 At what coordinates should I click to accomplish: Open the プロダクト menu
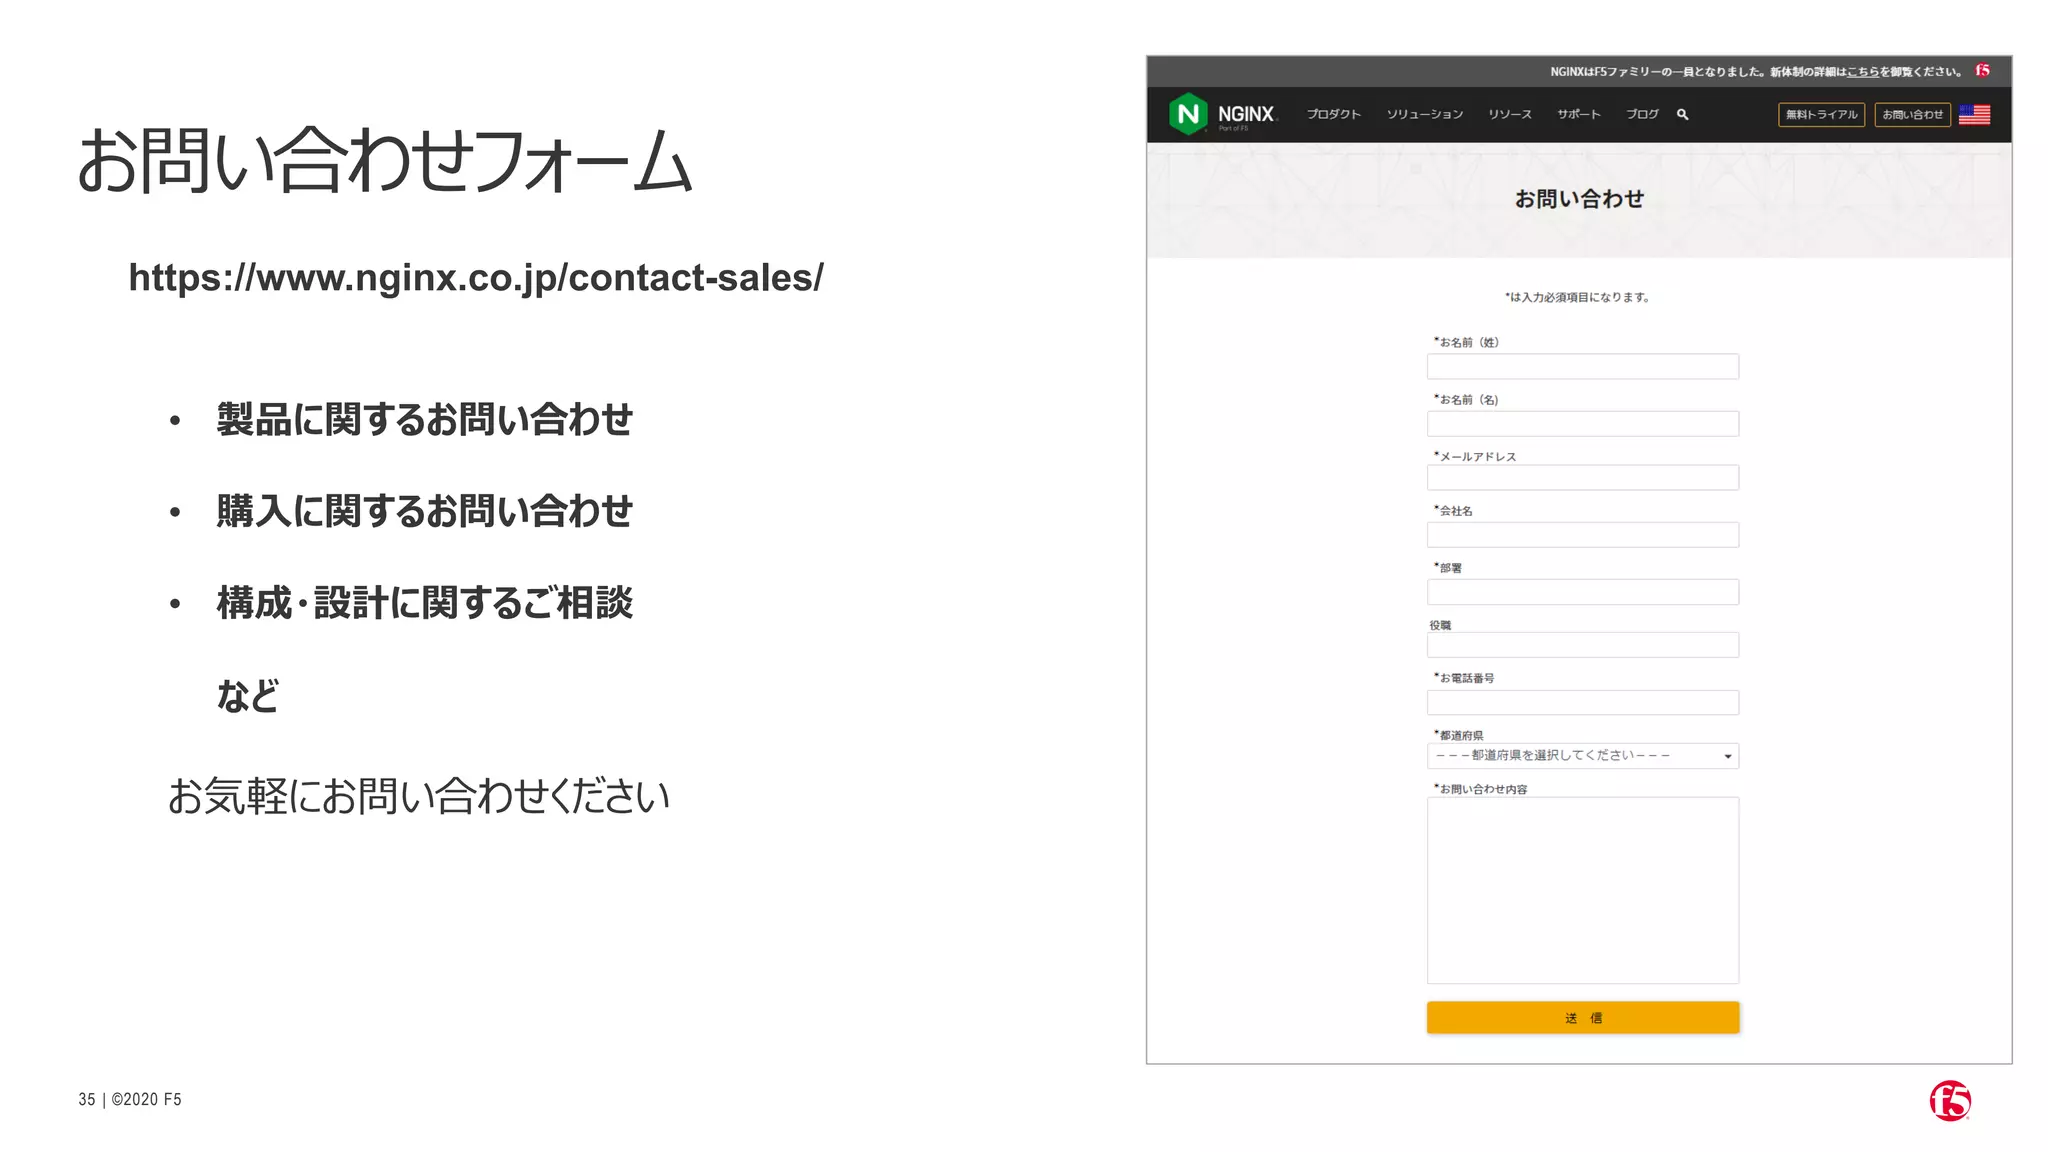pyautogui.click(x=1333, y=115)
